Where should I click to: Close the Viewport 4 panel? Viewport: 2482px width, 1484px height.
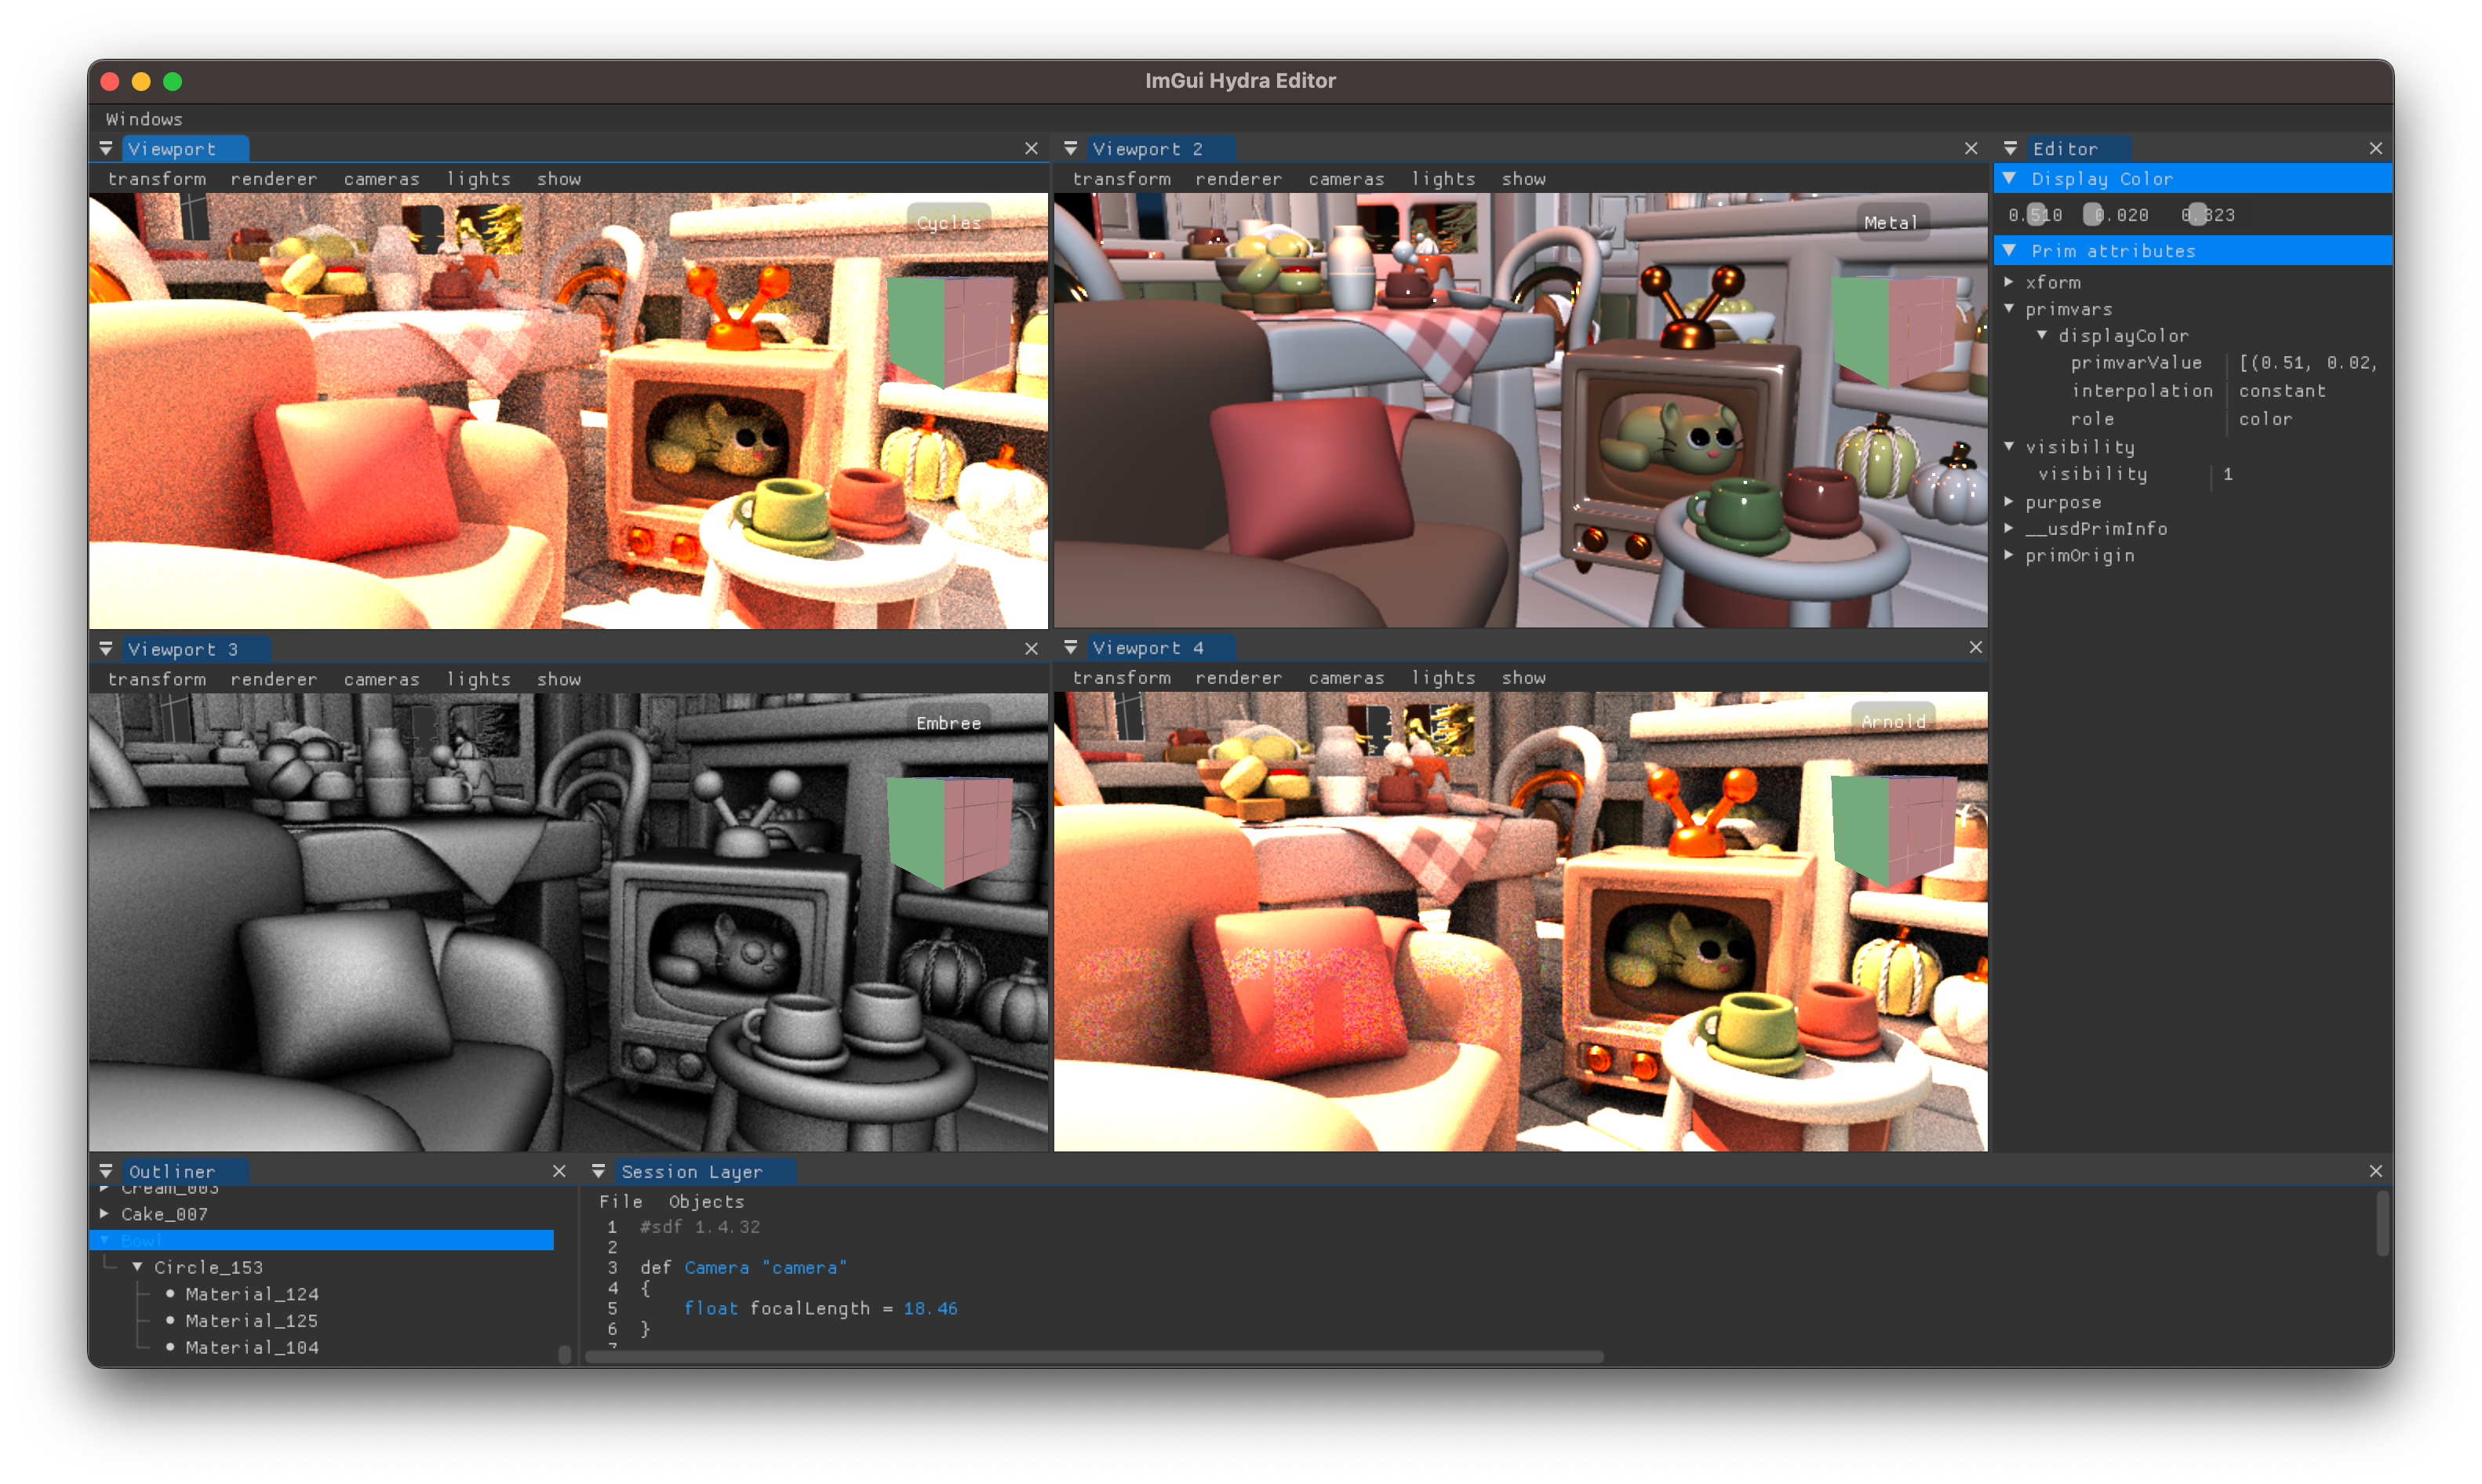coord(1975,648)
